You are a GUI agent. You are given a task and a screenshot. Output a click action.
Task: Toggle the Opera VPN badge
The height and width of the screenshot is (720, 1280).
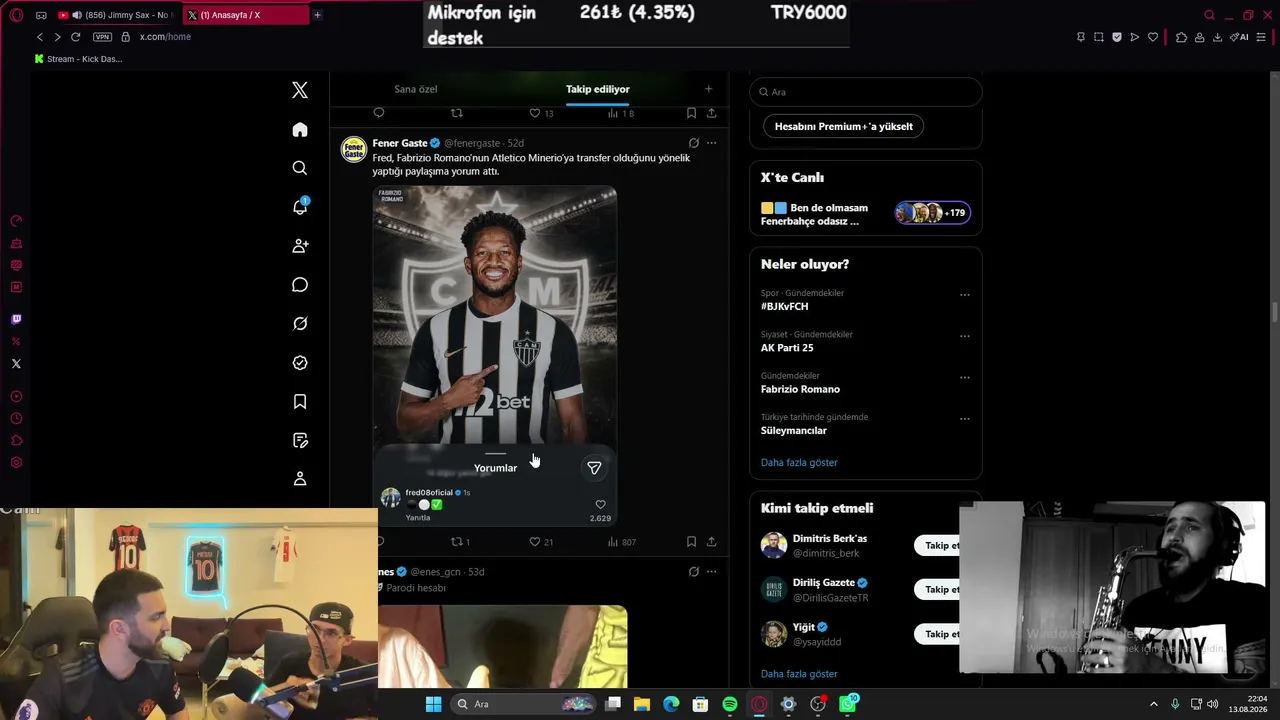click(102, 37)
